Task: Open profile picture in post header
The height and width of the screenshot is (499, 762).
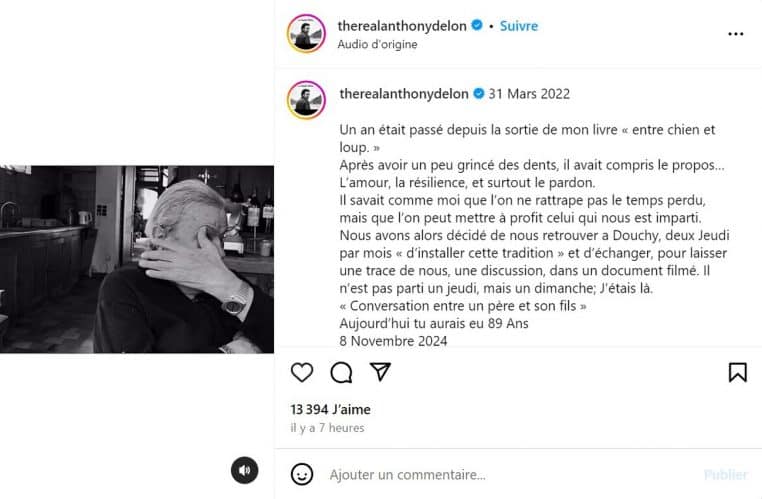Action: (x=306, y=34)
